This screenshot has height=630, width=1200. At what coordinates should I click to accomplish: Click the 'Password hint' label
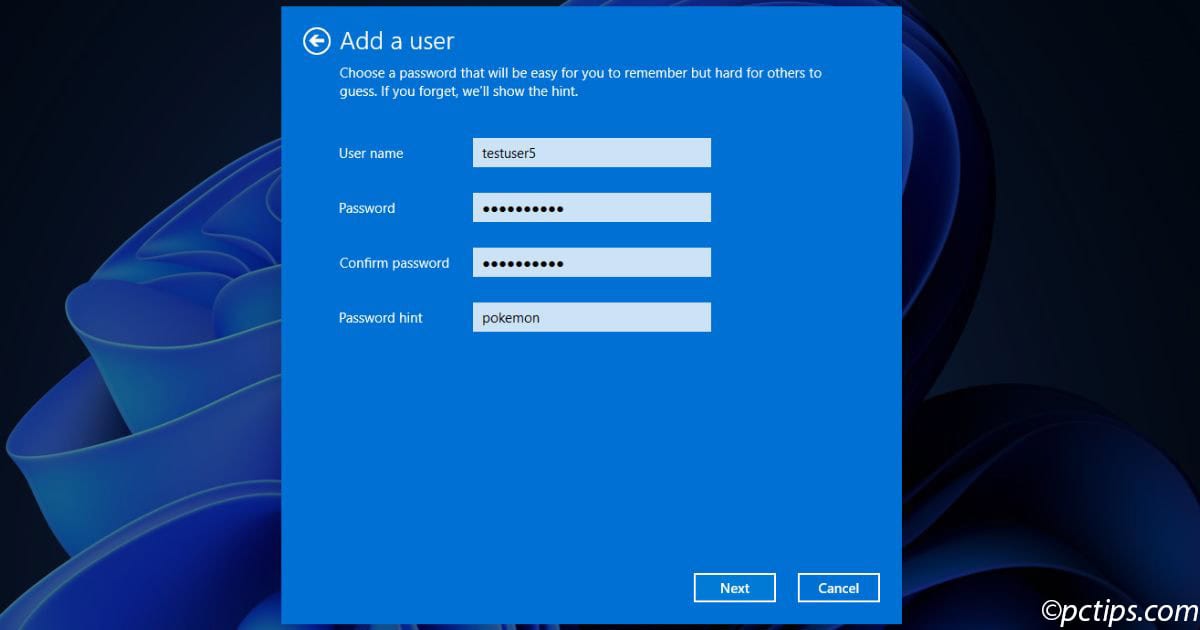(x=381, y=318)
